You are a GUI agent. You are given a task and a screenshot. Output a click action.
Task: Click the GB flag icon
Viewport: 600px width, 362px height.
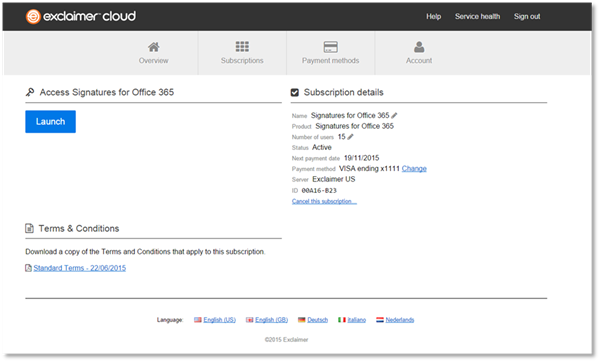pyautogui.click(x=249, y=320)
